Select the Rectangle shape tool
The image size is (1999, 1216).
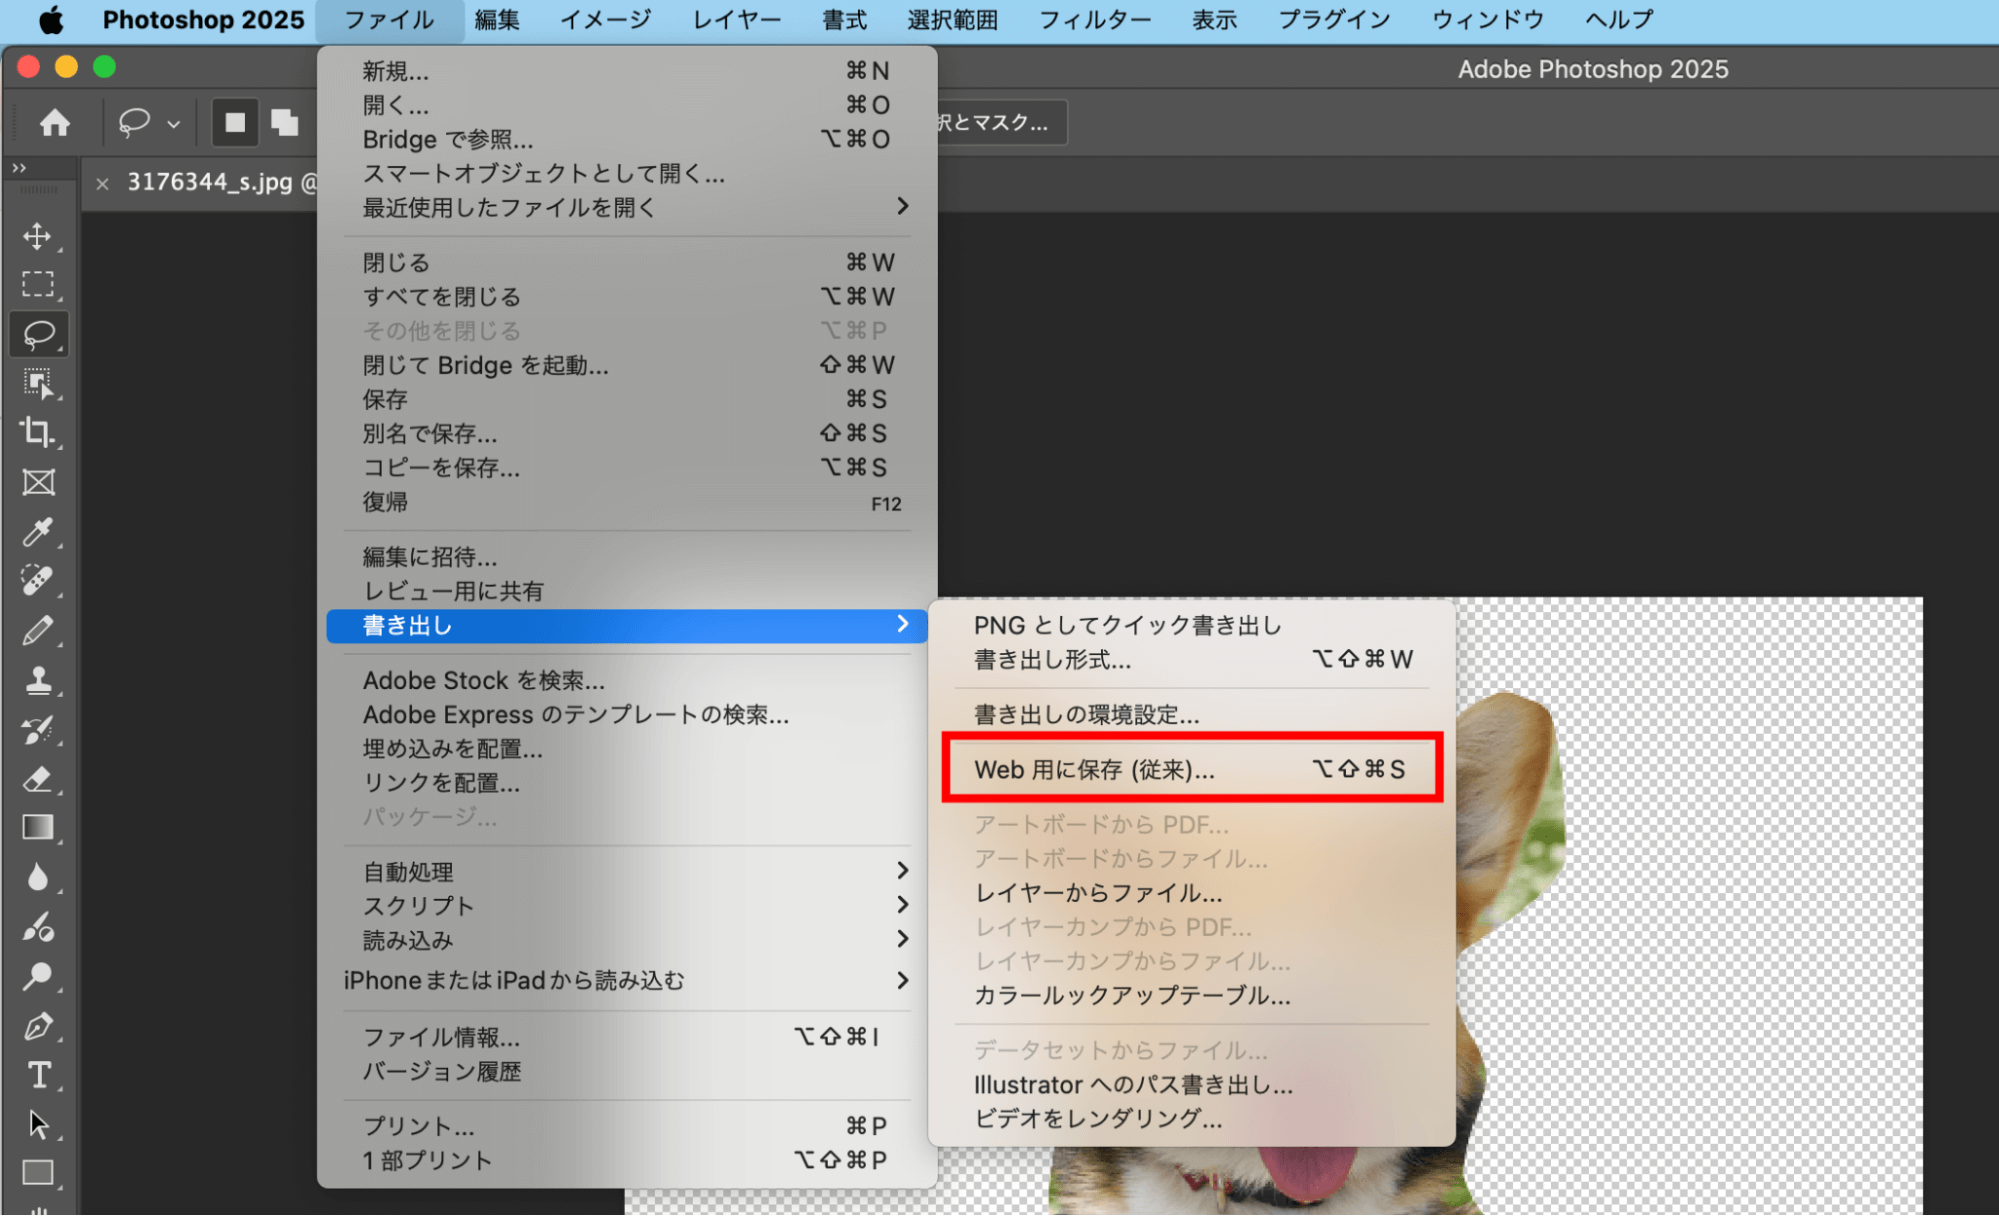click(x=38, y=1172)
